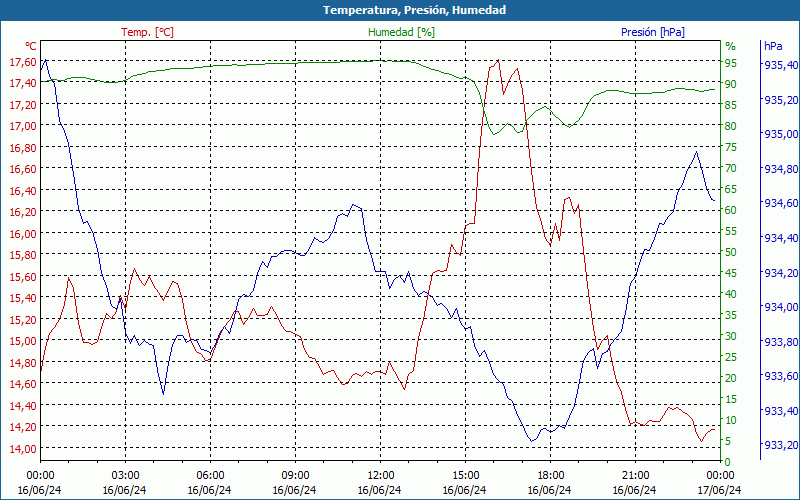Click pressure axis value 935,00
The width and height of the screenshot is (800, 500).
pyautogui.click(x=780, y=134)
